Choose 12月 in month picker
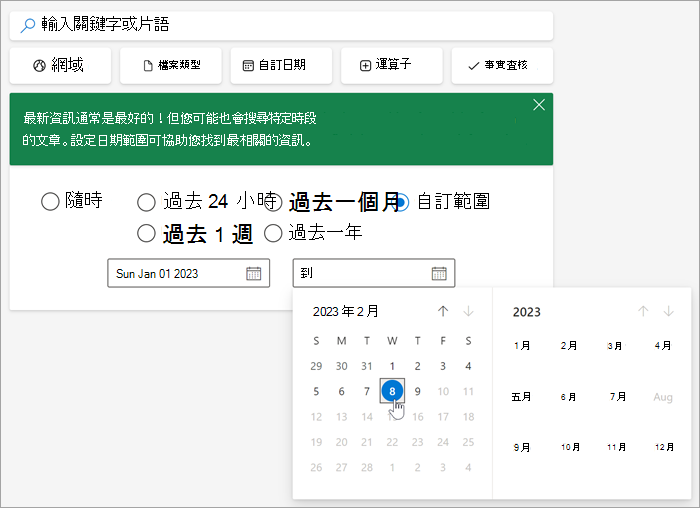 coord(664,447)
